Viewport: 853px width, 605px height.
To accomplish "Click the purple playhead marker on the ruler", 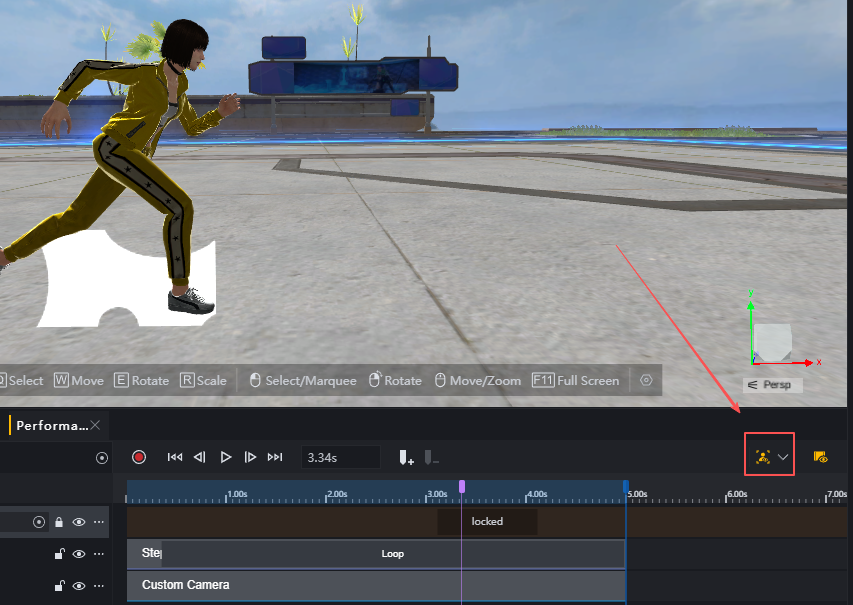I will 461,486.
